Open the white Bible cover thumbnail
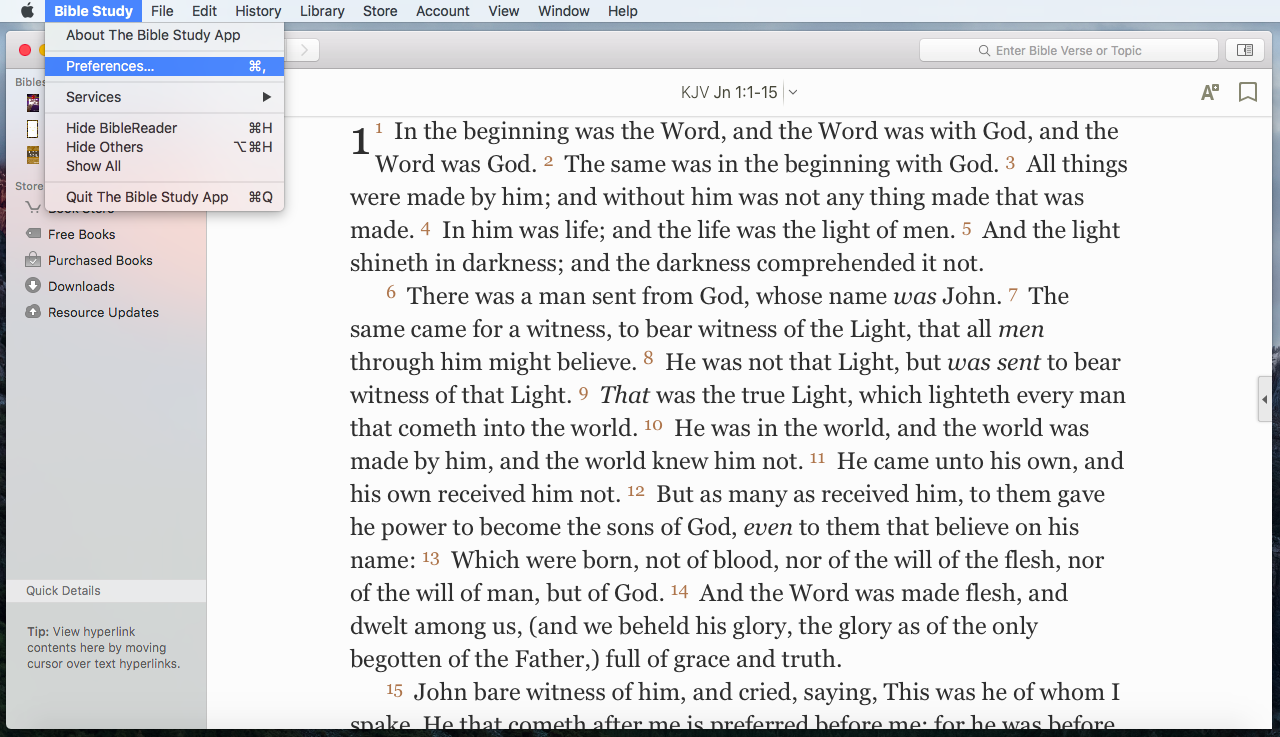The width and height of the screenshot is (1280, 737). point(33,128)
